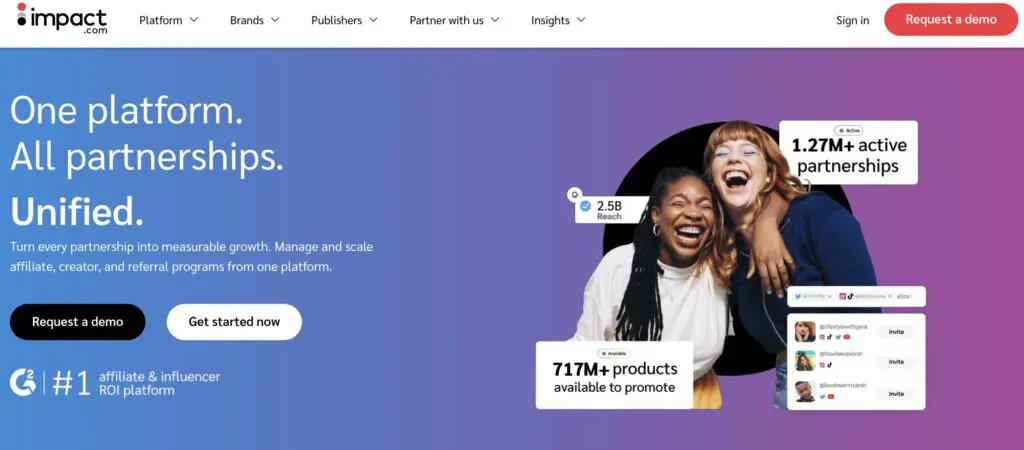Click the black Request a demo button

point(78,321)
